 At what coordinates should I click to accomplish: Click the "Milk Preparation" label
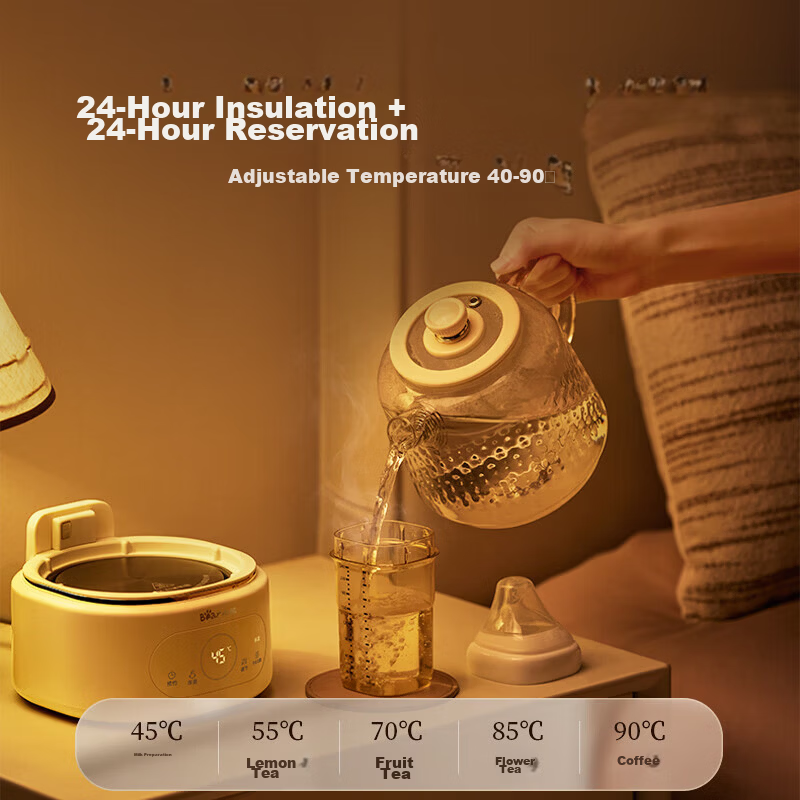tap(153, 754)
